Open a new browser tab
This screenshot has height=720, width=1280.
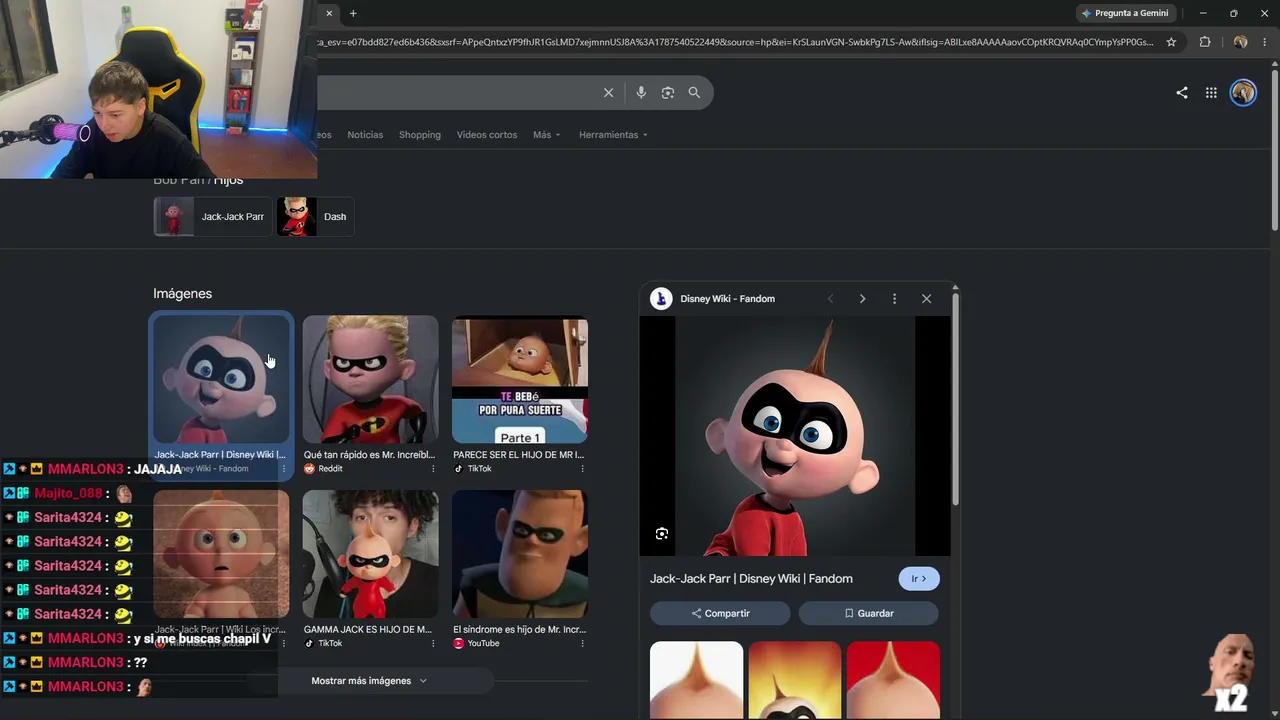pos(353,13)
